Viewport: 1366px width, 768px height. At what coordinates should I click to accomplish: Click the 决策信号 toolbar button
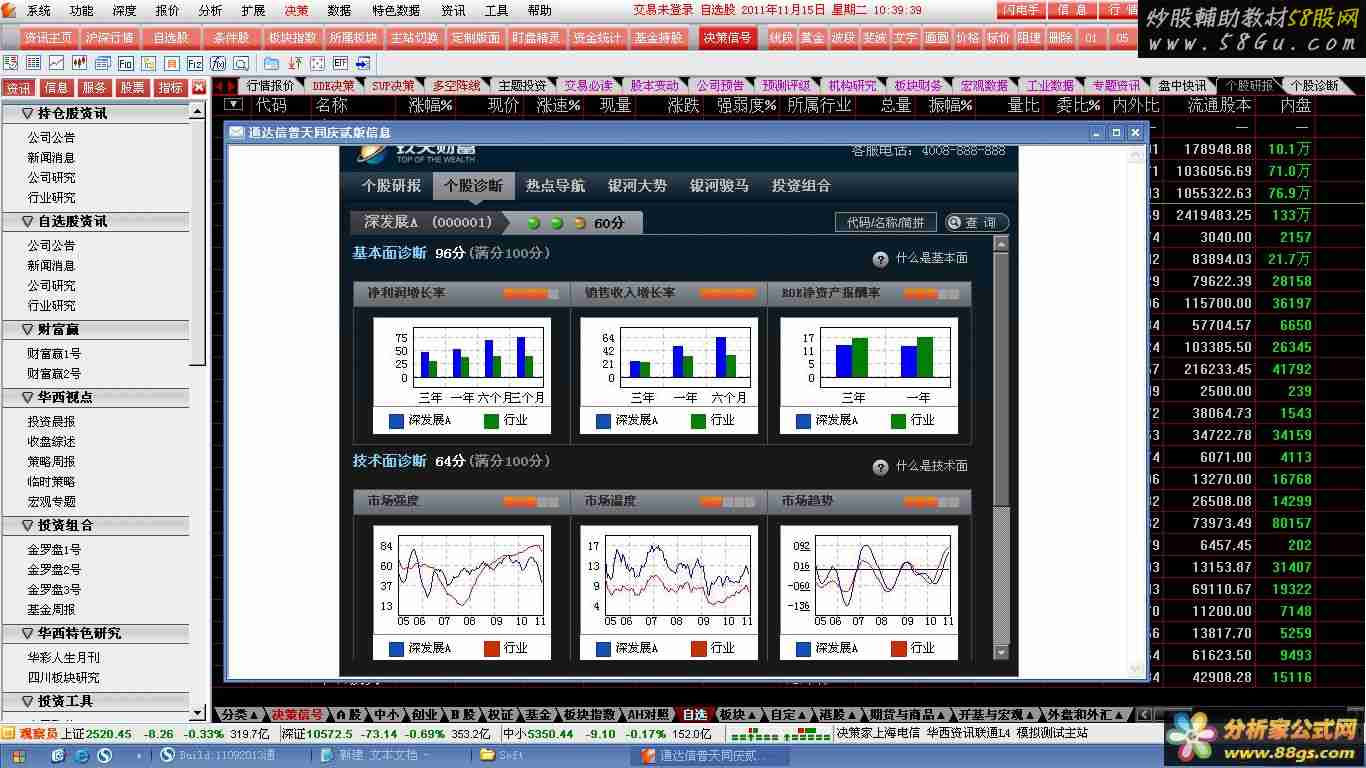click(726, 38)
